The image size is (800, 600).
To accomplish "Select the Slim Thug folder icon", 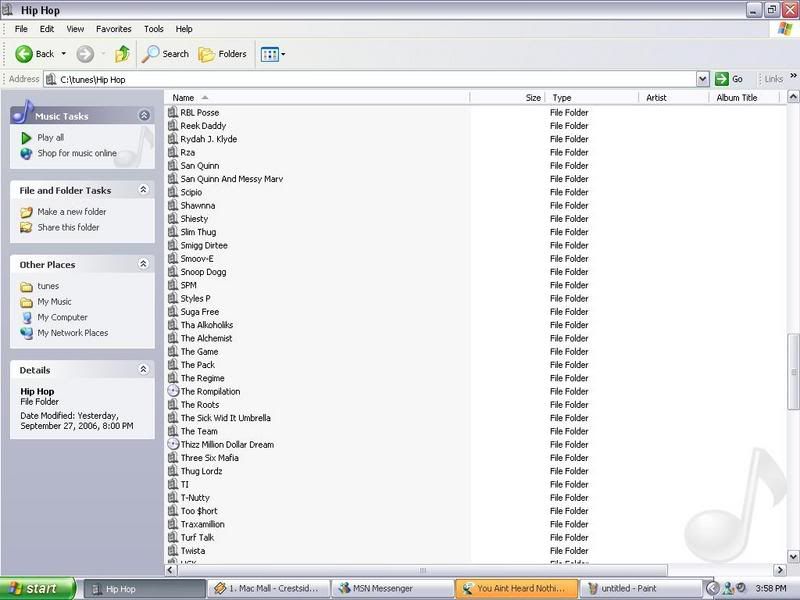I will 173,232.
